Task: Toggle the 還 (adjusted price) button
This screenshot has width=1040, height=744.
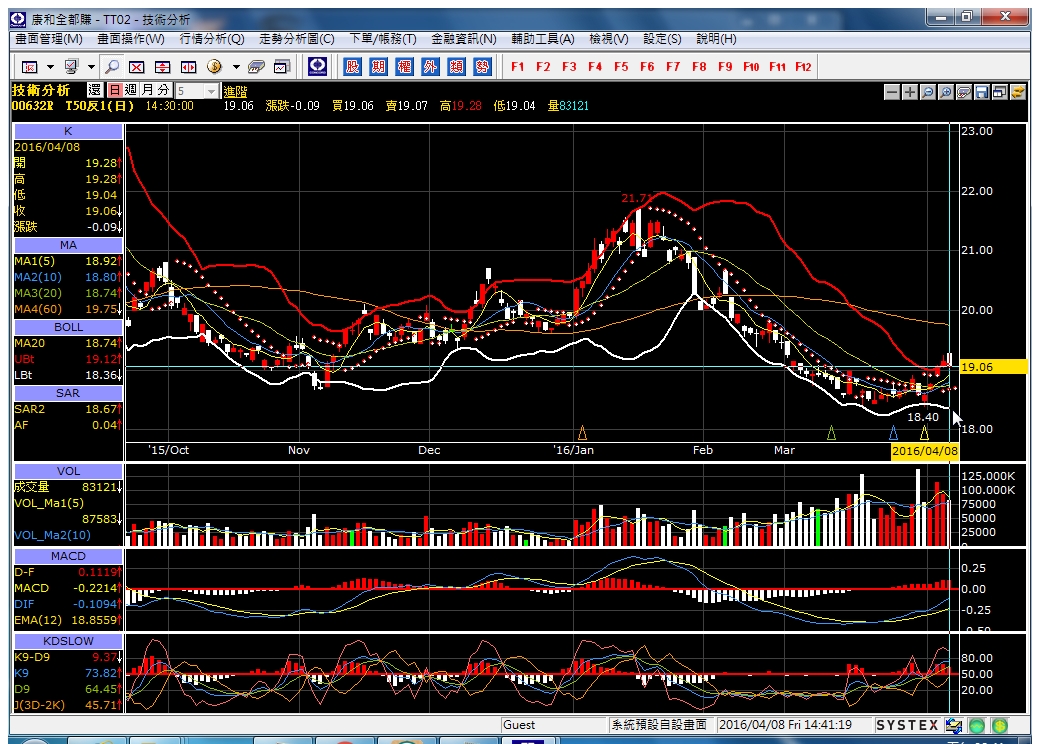Action: [x=94, y=90]
